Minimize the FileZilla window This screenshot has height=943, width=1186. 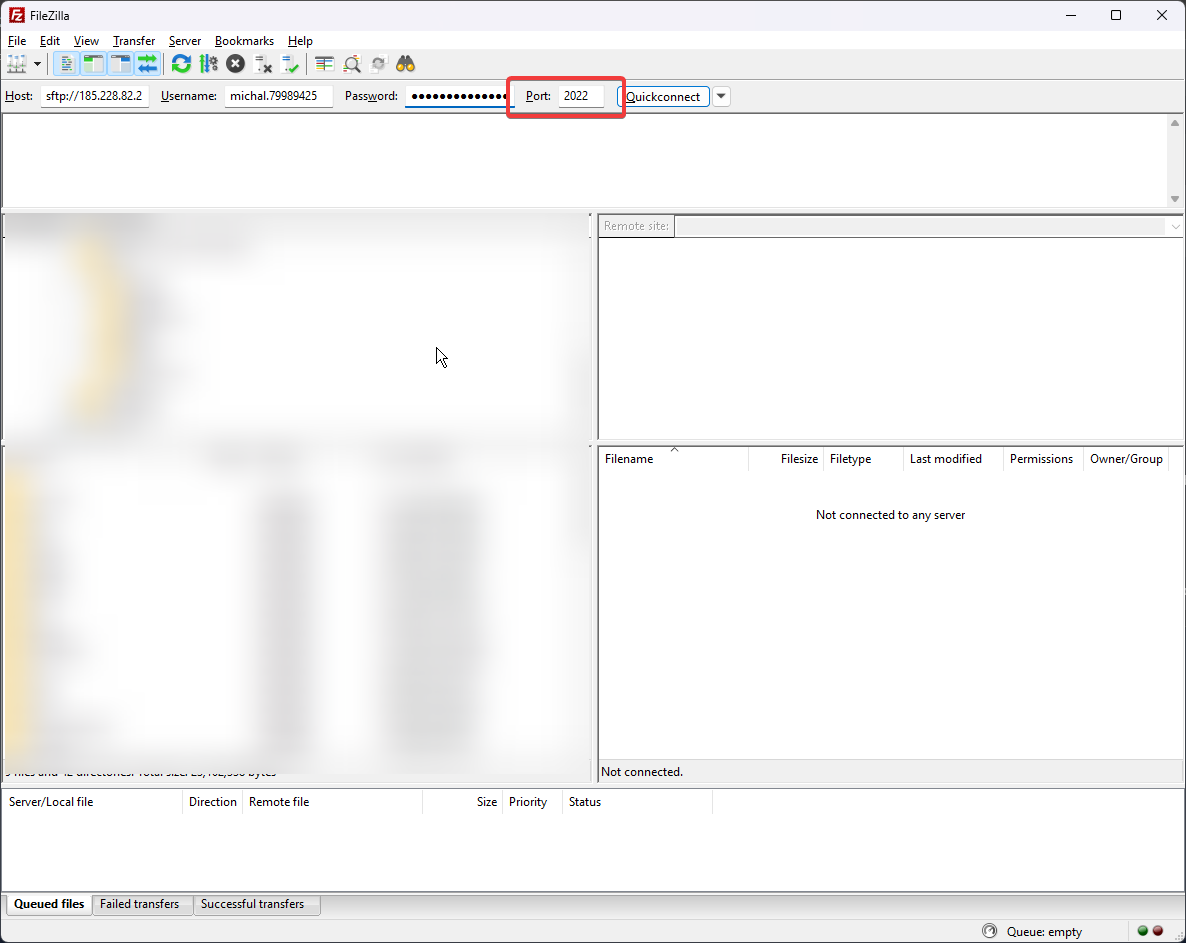coord(1071,15)
